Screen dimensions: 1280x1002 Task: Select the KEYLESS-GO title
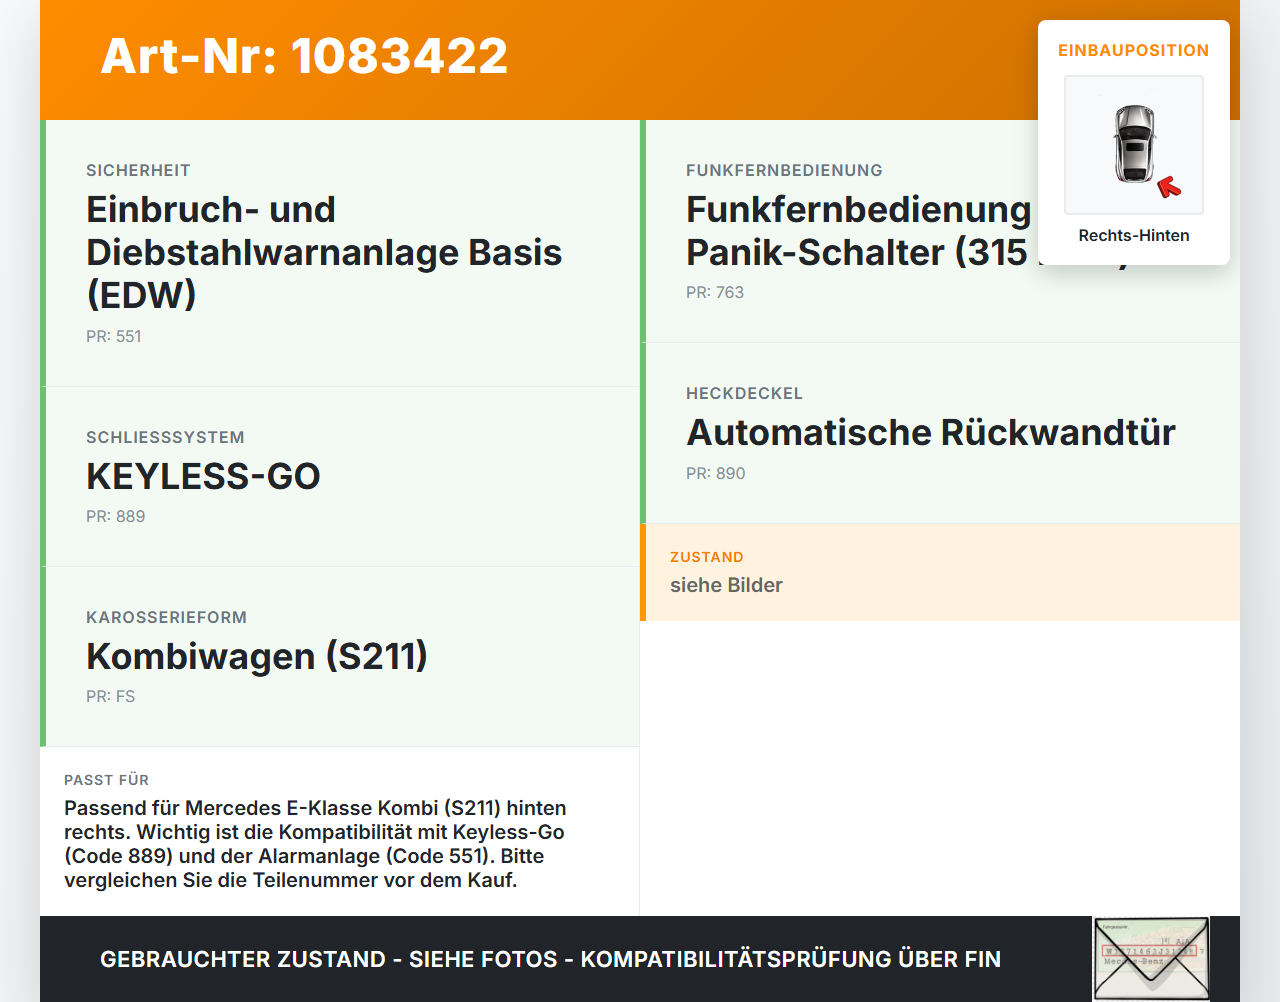[x=203, y=476]
